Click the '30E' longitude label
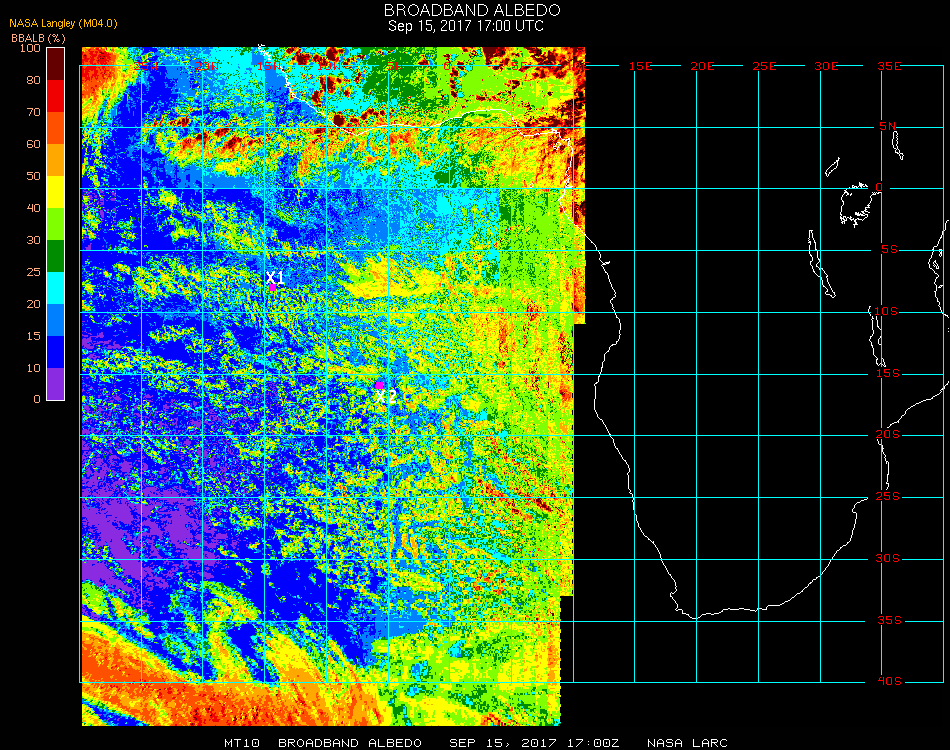 point(826,66)
